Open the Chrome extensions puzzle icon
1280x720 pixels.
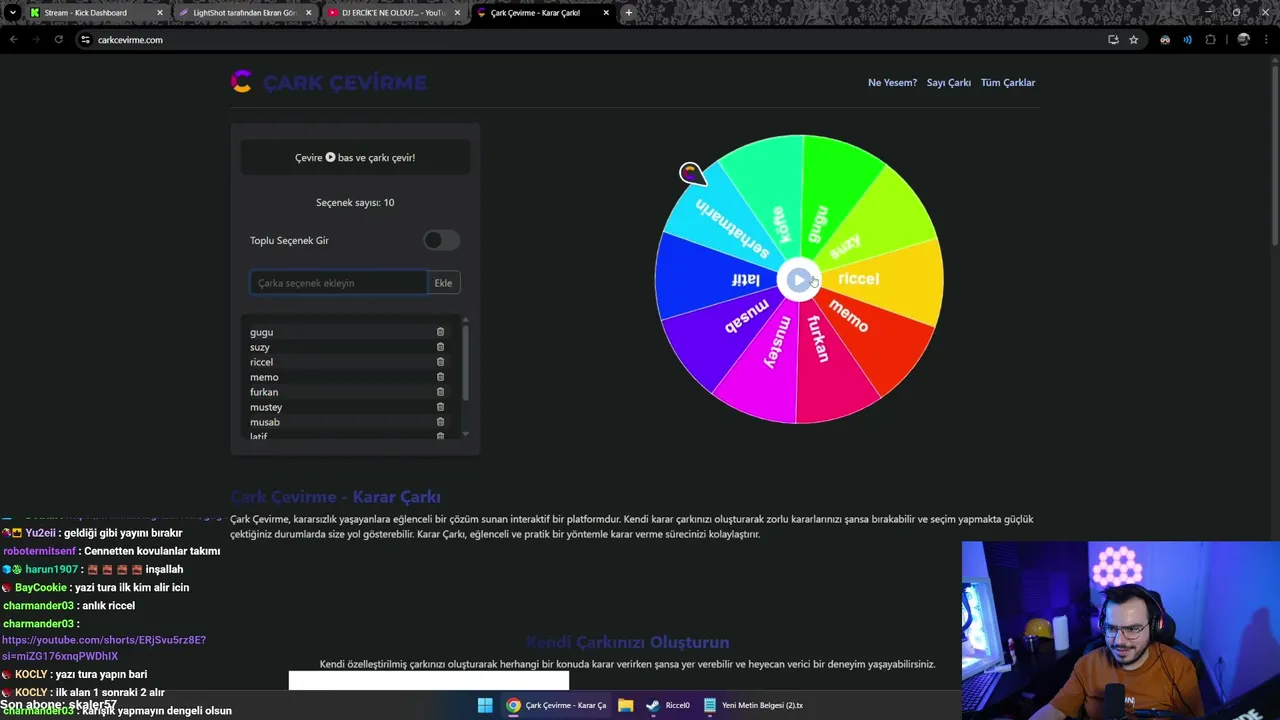(x=1210, y=40)
